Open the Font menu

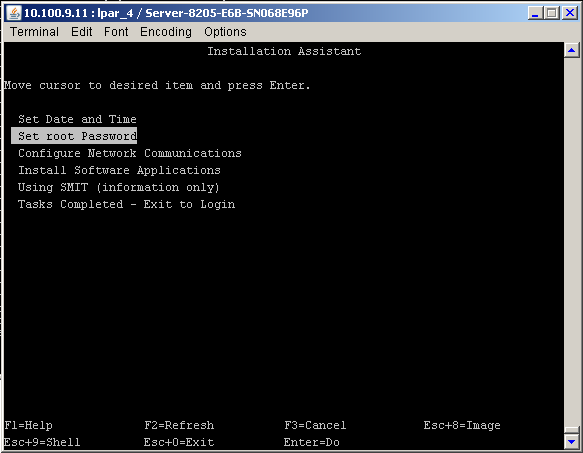coord(116,32)
